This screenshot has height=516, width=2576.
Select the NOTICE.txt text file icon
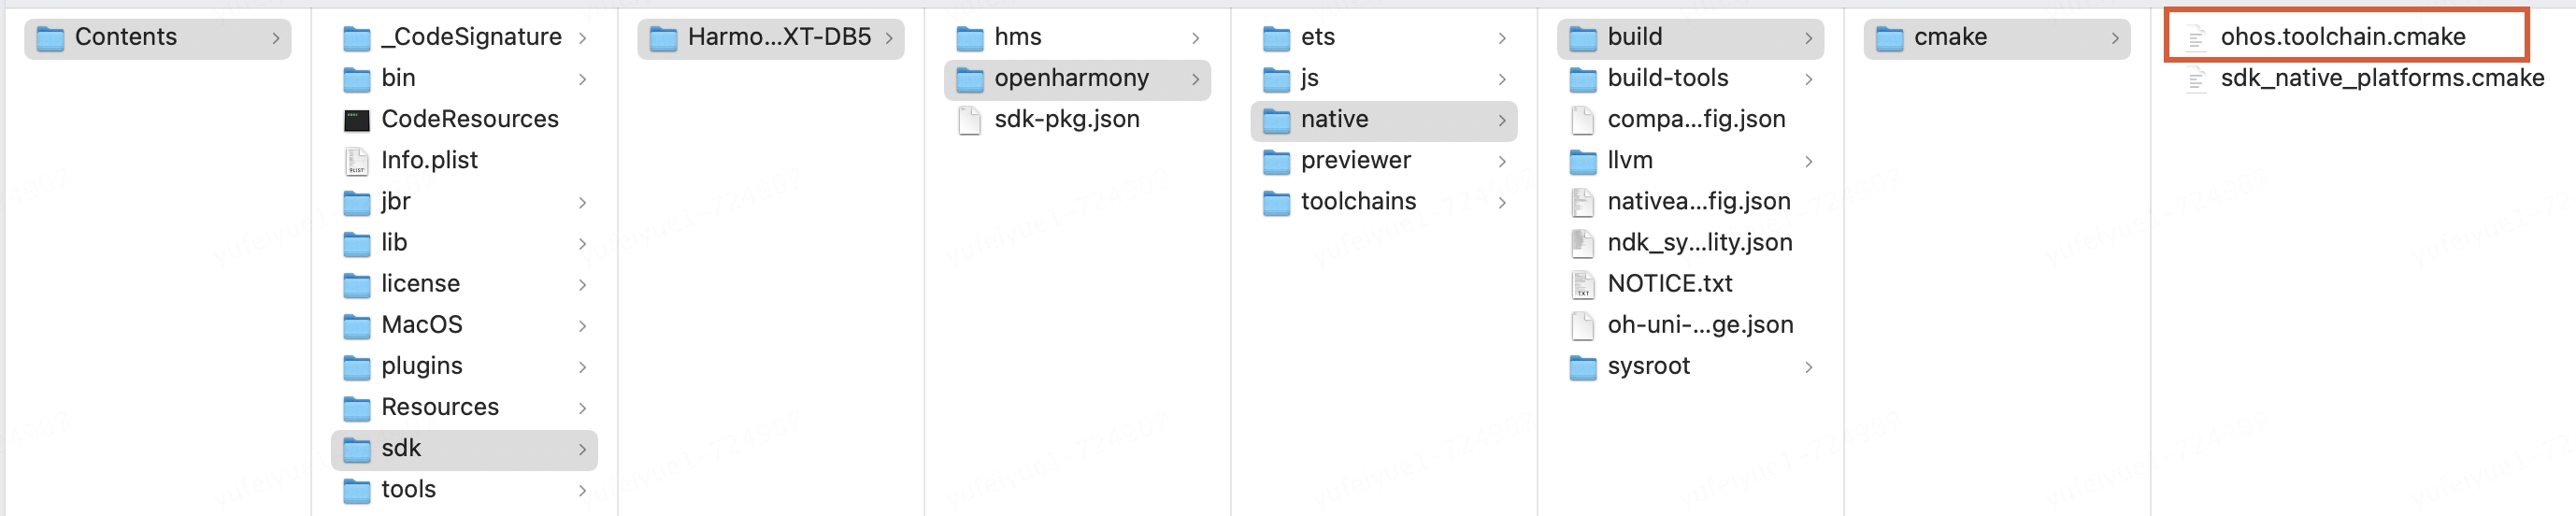(x=1582, y=285)
